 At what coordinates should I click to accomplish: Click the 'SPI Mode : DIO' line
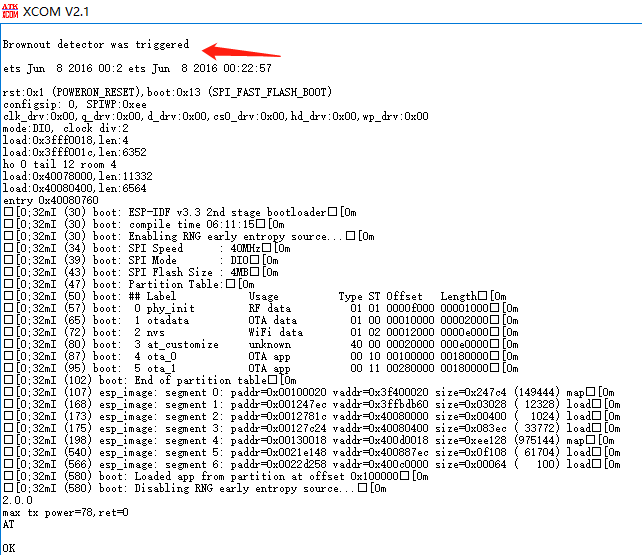(x=141, y=260)
